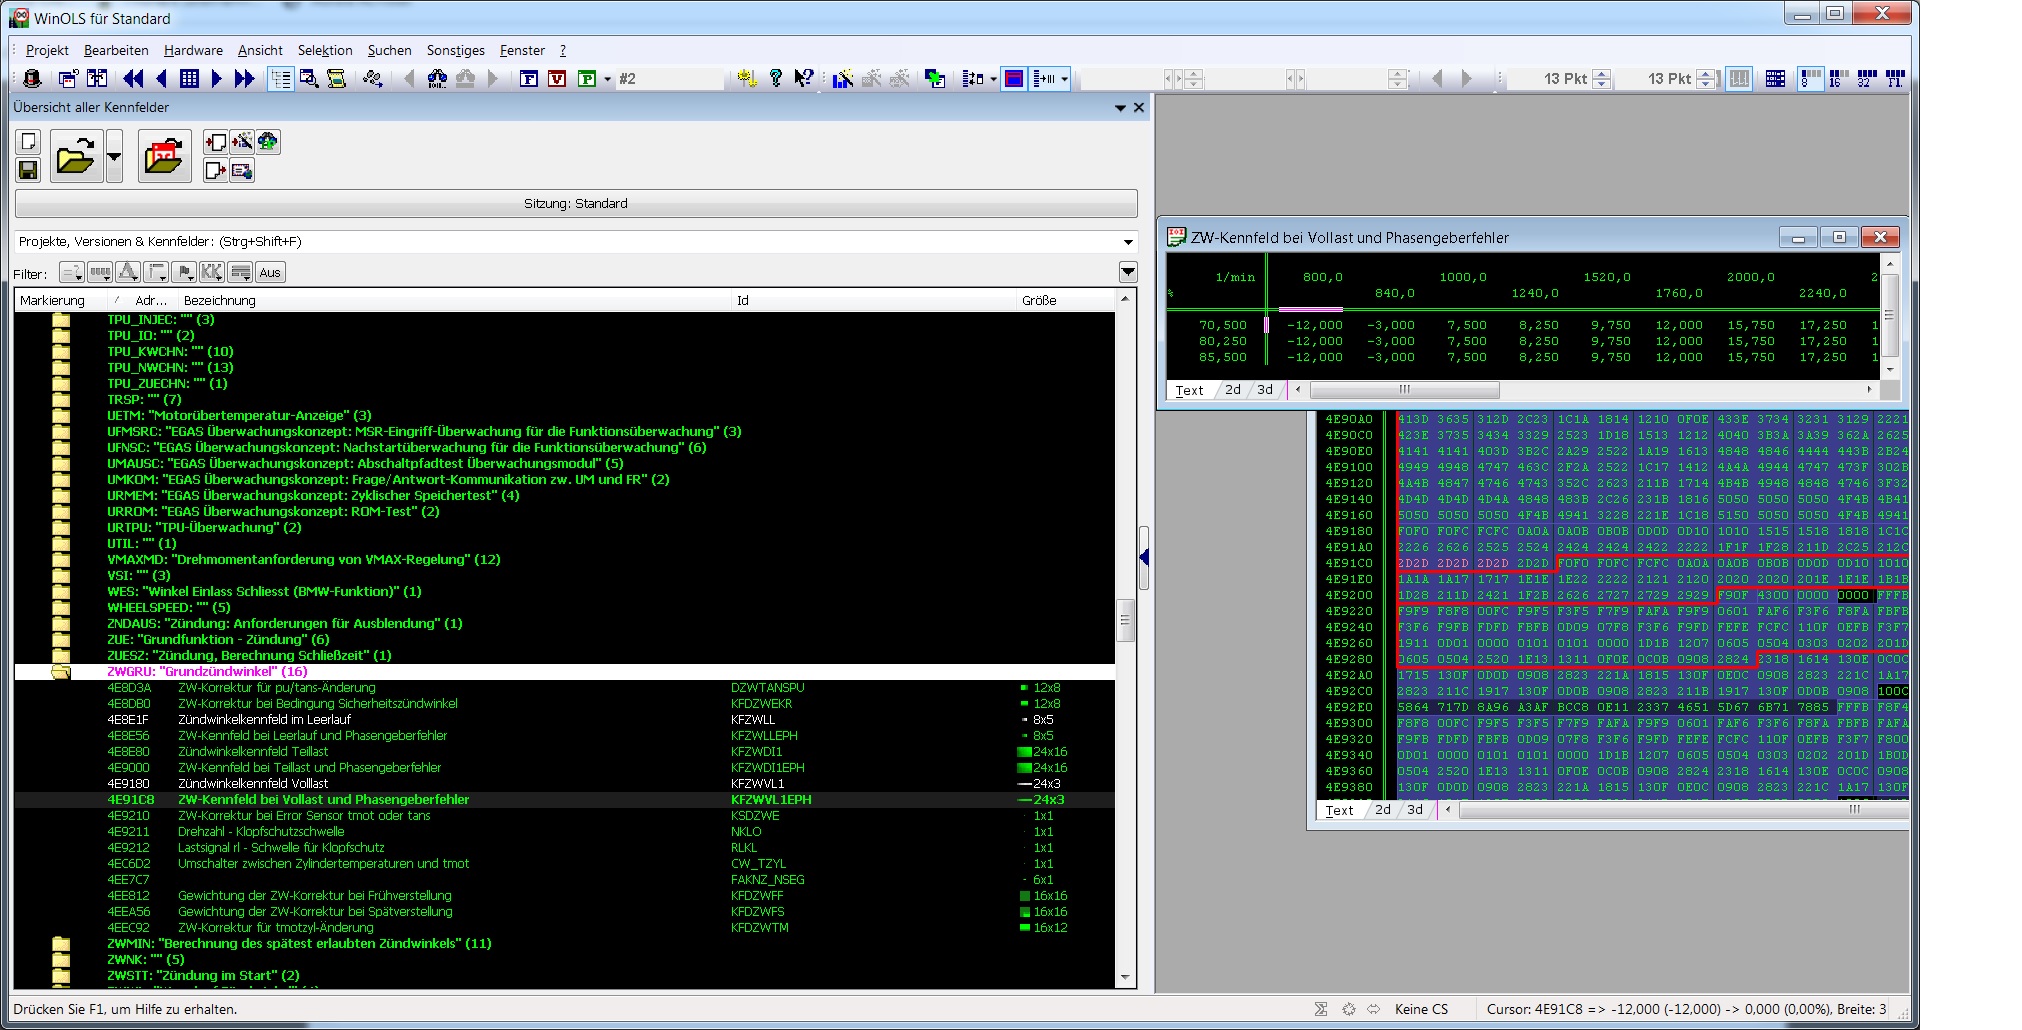
Task: Switch the filter off with the Aus button
Action: click(x=270, y=272)
